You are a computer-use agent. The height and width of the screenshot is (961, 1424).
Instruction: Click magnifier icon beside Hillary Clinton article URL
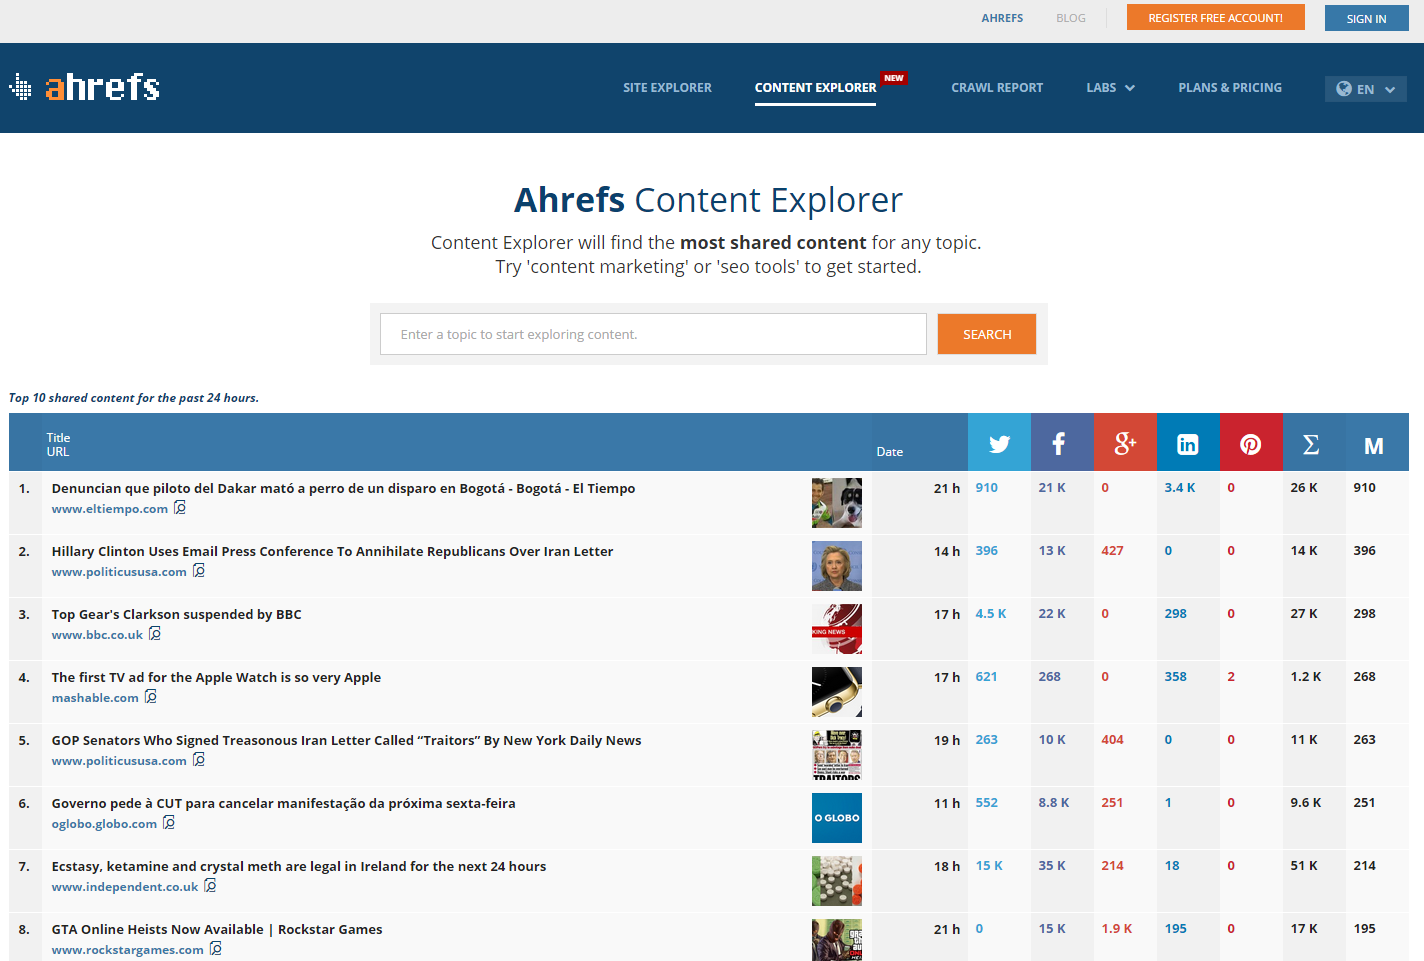coord(199,571)
